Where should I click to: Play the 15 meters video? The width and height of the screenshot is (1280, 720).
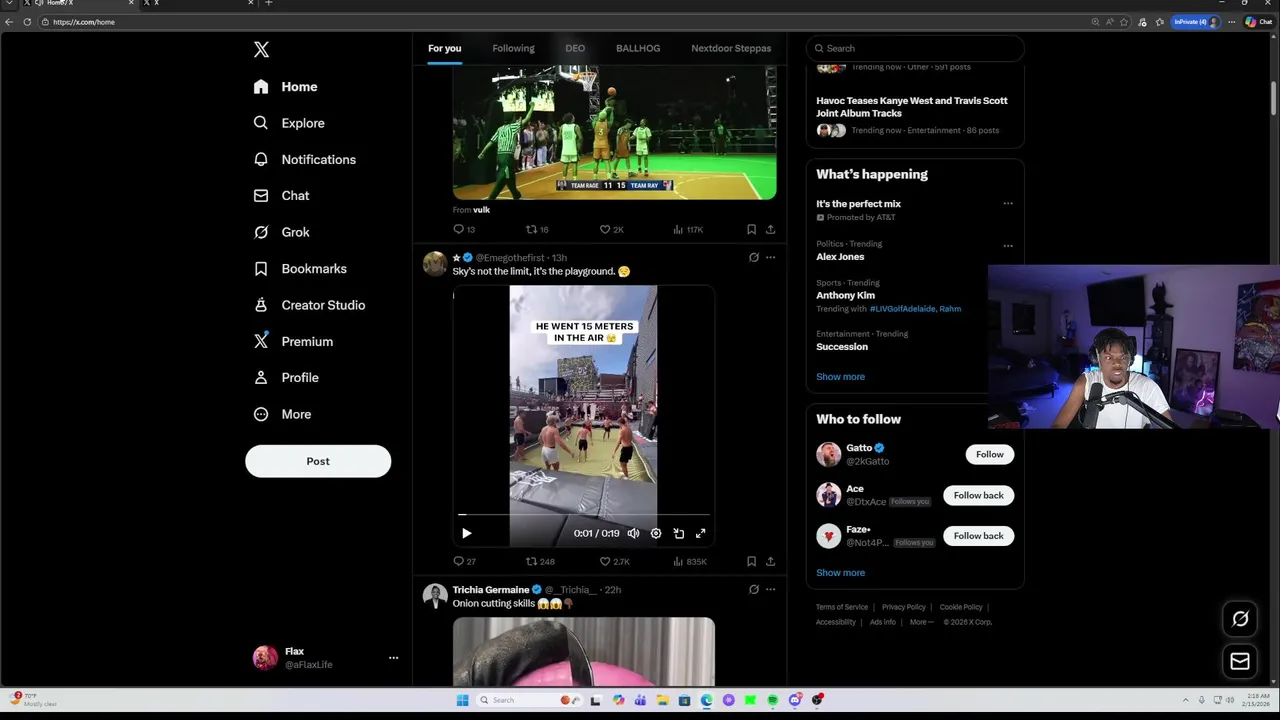(x=466, y=533)
